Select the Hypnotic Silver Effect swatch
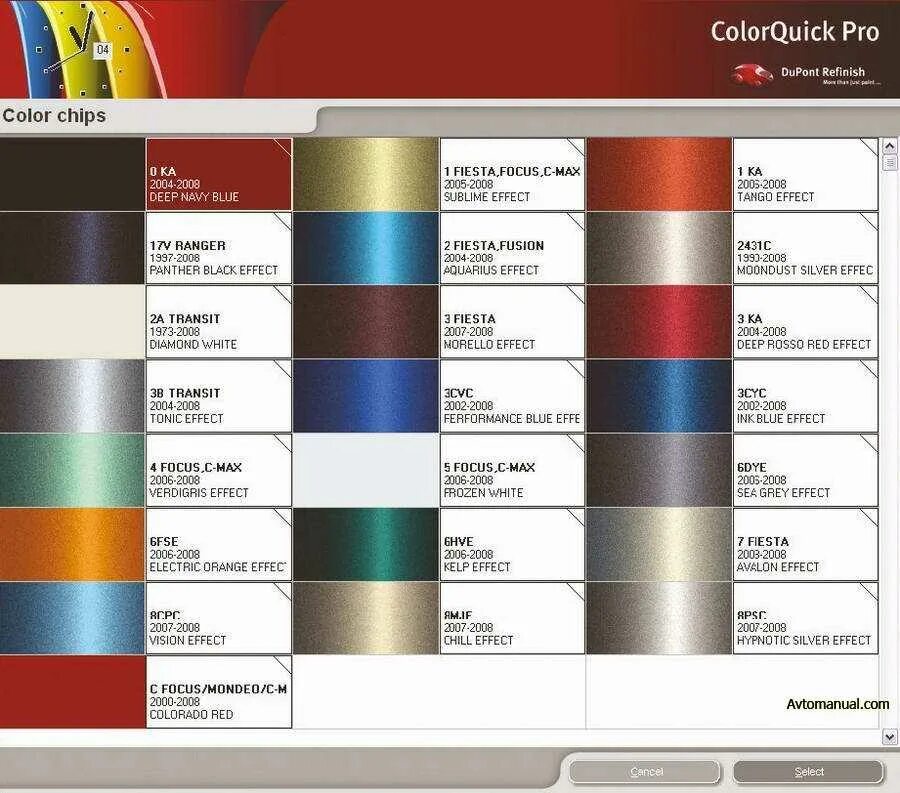900x793 pixels. point(660,618)
